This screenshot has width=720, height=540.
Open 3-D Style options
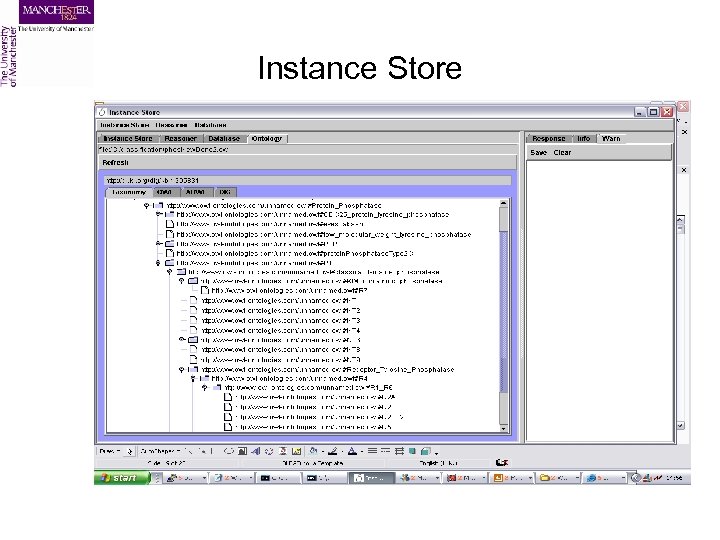coord(425,451)
